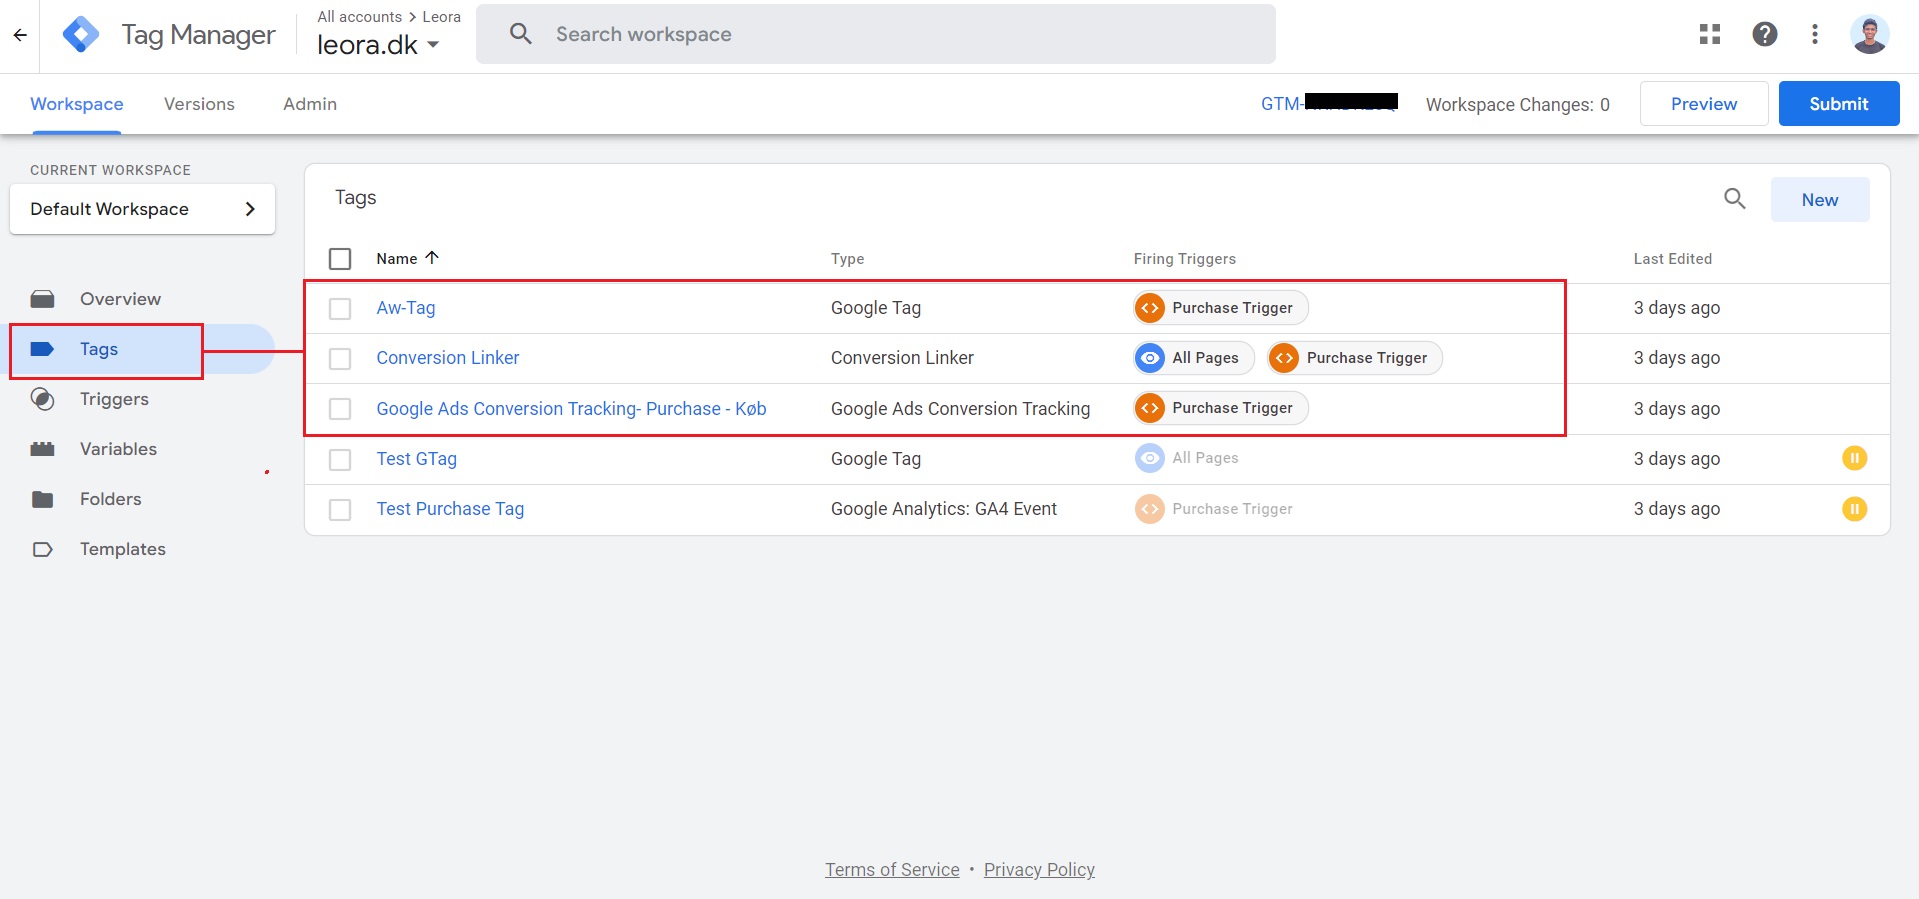
Task: Click the Privacy Policy link
Action: [1039, 870]
